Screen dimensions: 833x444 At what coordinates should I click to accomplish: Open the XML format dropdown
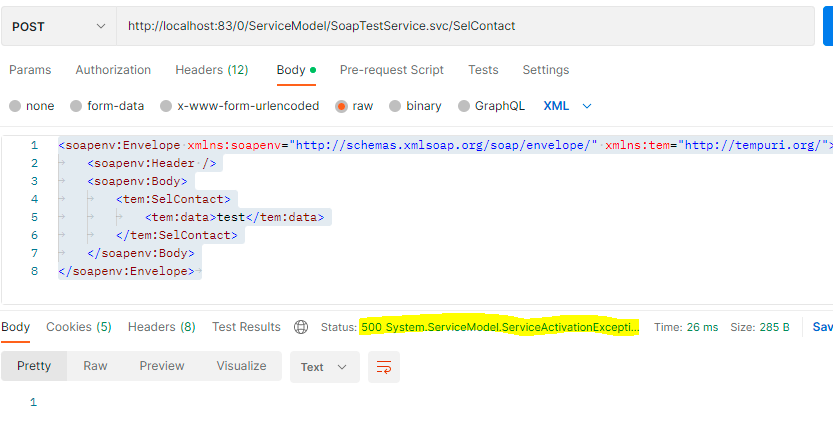pos(567,106)
